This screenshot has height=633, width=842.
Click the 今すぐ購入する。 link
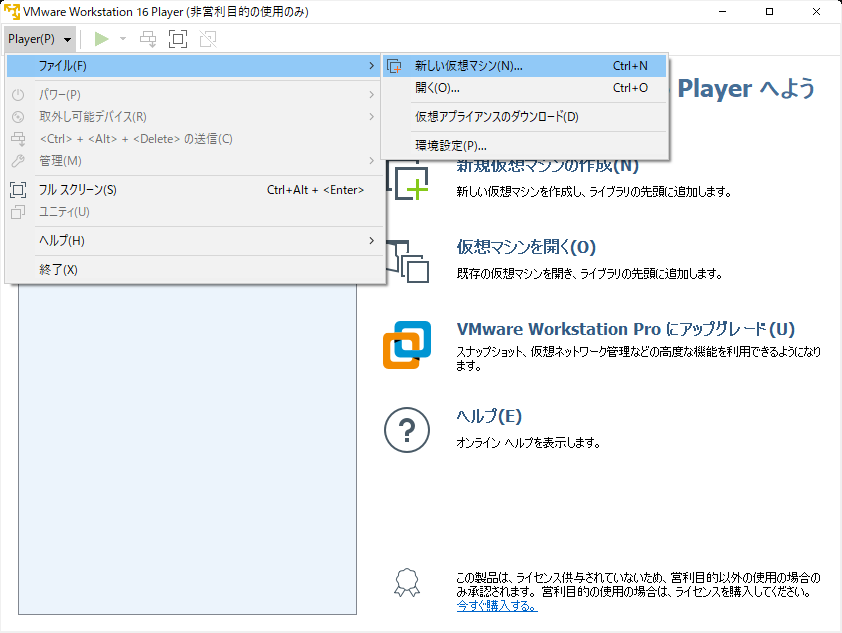point(497,606)
